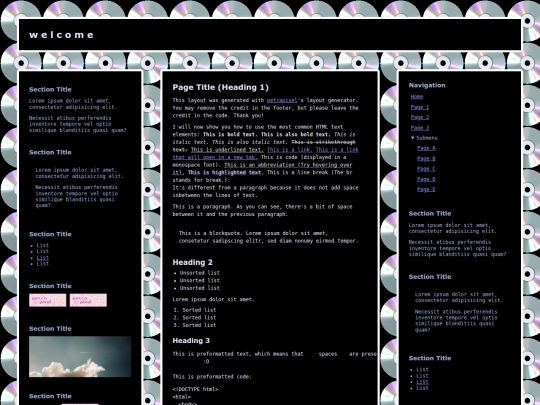Click the 'Heading 2' heading
Viewport: 540px width, 405px height.
193,262
